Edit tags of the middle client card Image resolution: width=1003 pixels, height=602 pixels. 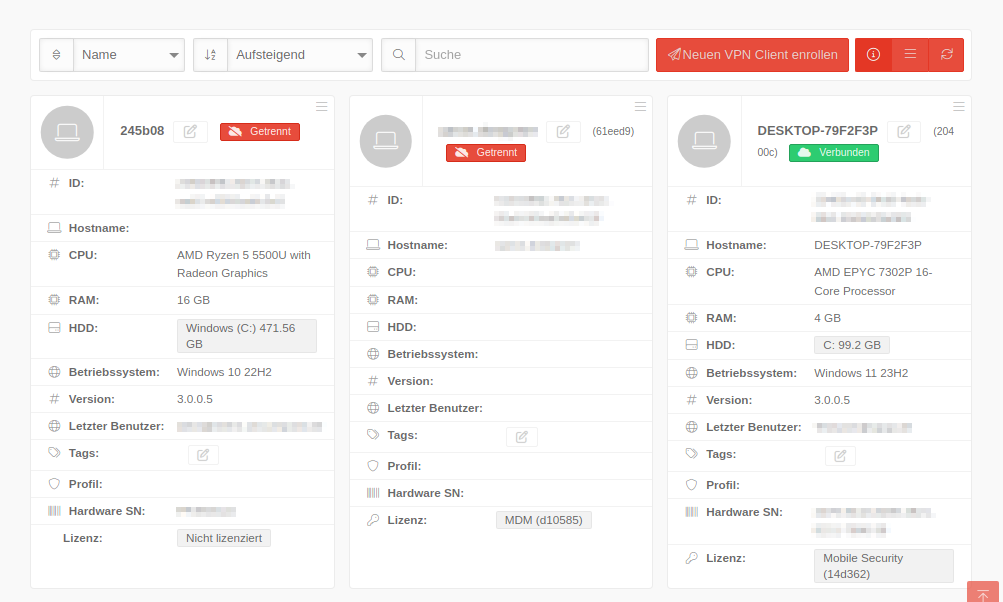[521, 437]
